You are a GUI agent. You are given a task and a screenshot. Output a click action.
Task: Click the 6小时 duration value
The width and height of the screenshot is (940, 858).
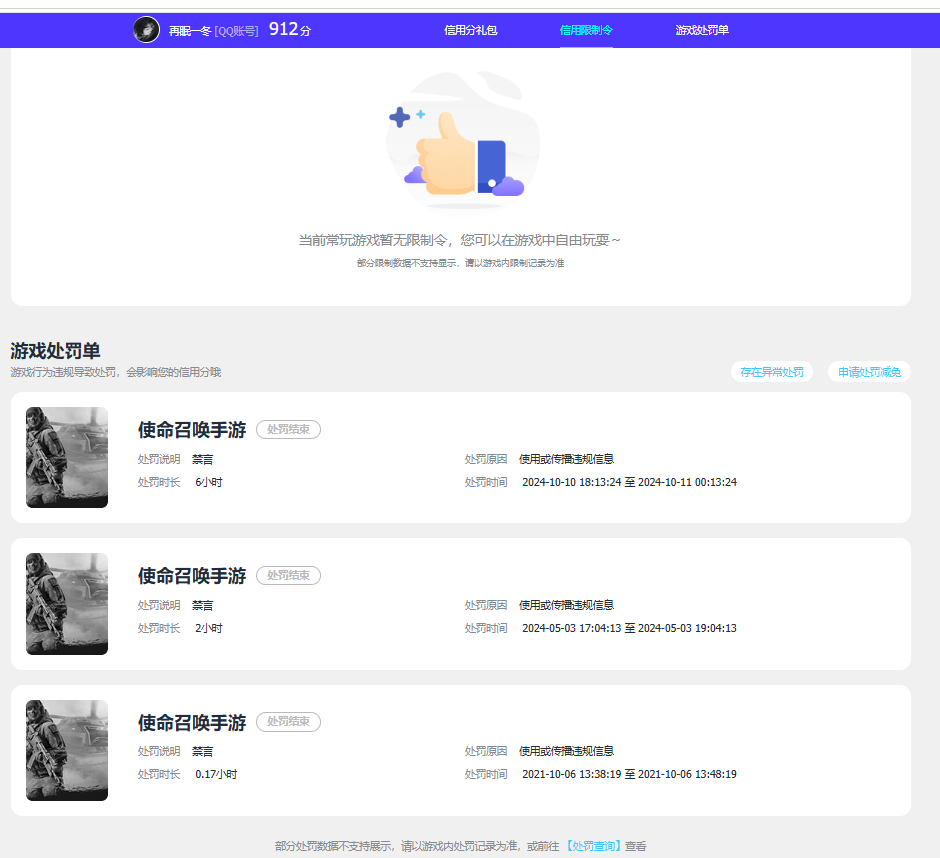tap(209, 482)
